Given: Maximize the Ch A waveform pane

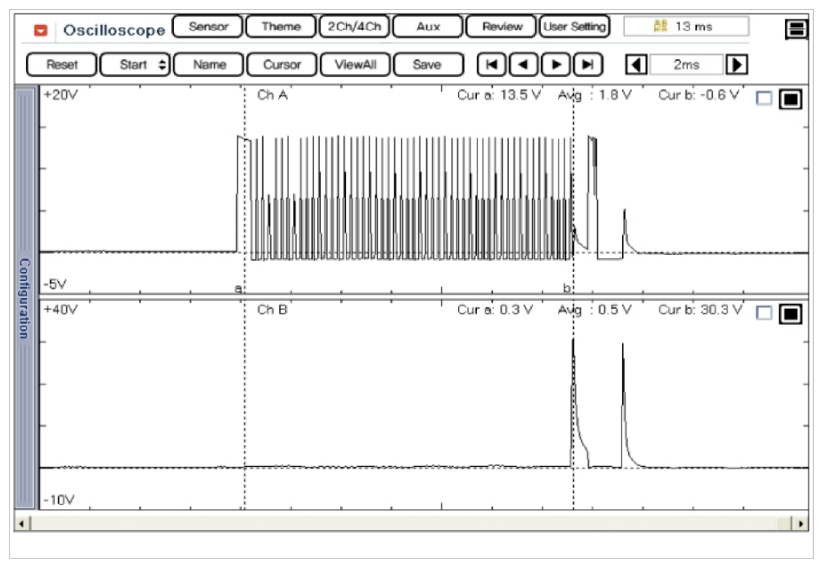Looking at the screenshot, I should pos(790,99).
